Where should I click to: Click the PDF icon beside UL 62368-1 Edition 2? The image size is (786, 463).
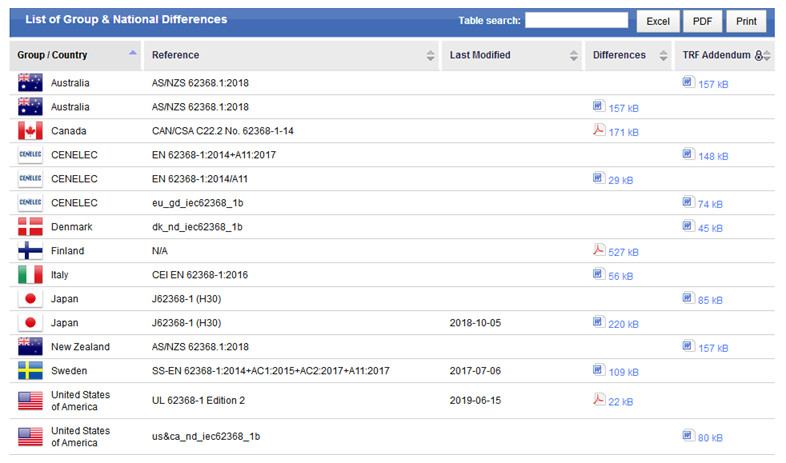pyautogui.click(x=599, y=399)
